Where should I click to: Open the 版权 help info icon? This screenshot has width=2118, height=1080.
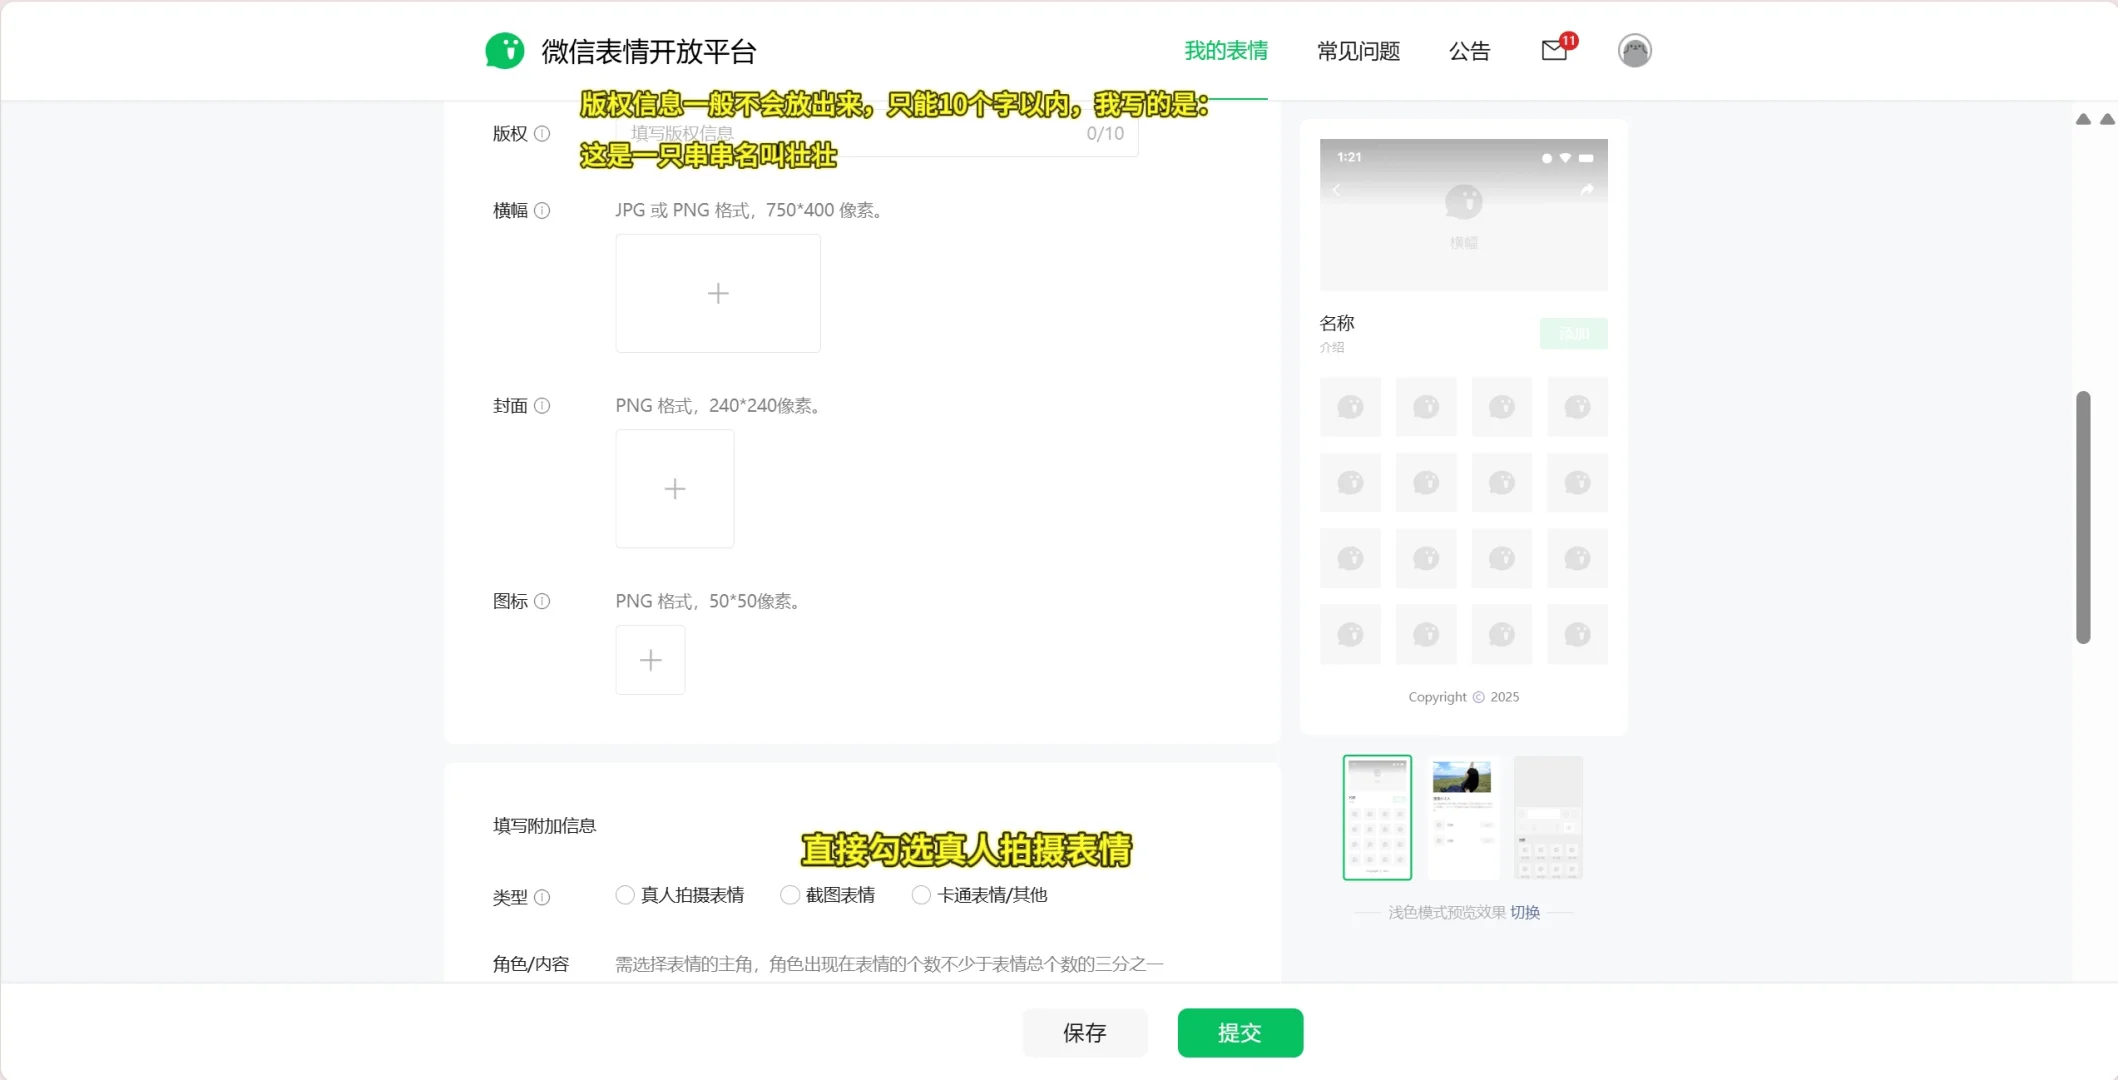[x=543, y=134]
